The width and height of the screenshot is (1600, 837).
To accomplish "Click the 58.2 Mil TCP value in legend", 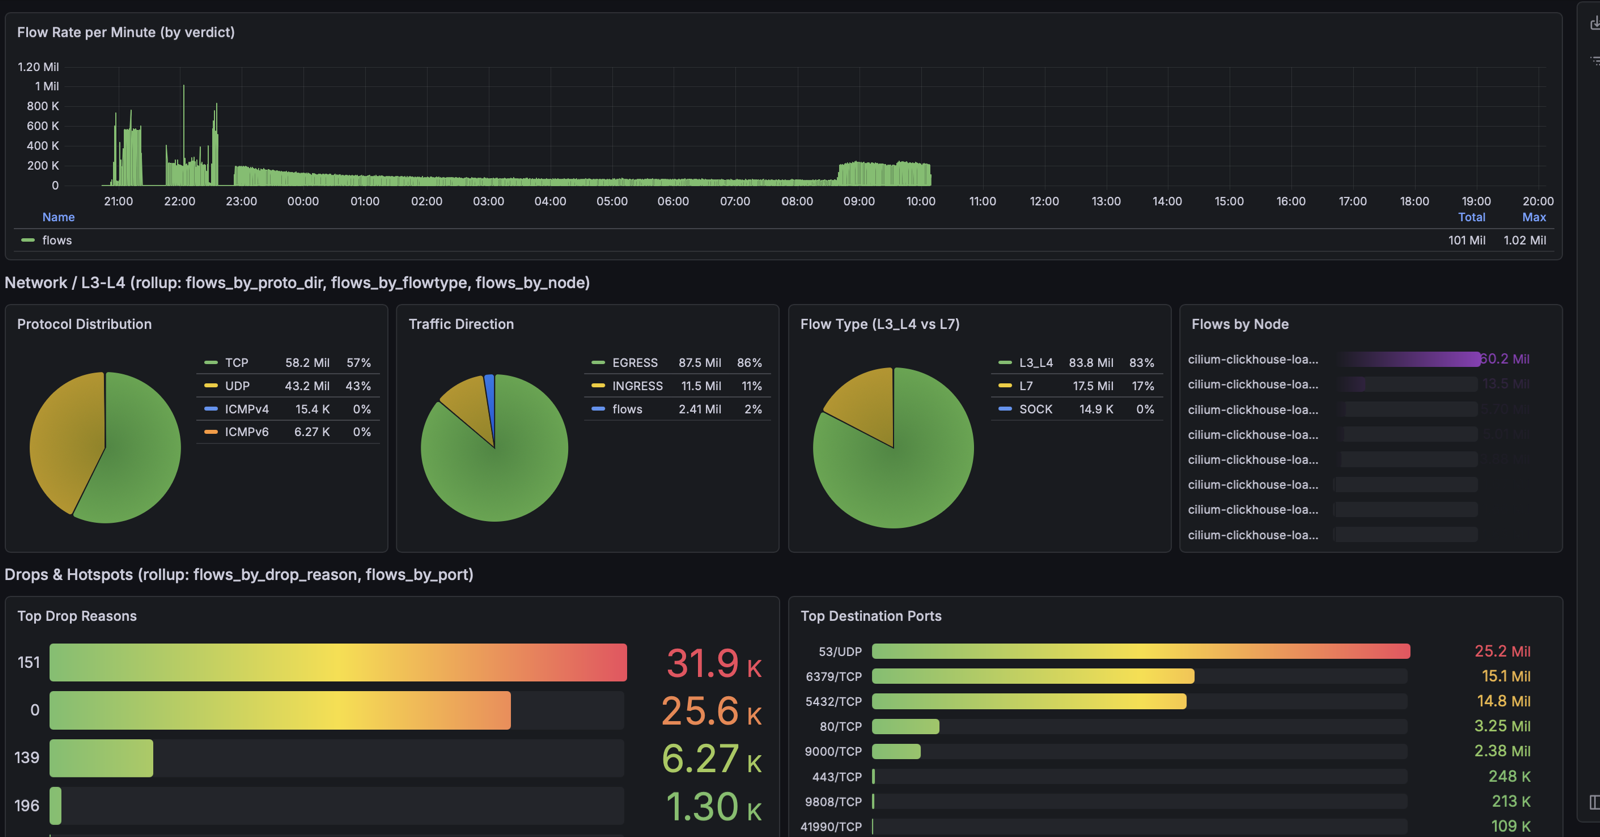I will (x=307, y=363).
